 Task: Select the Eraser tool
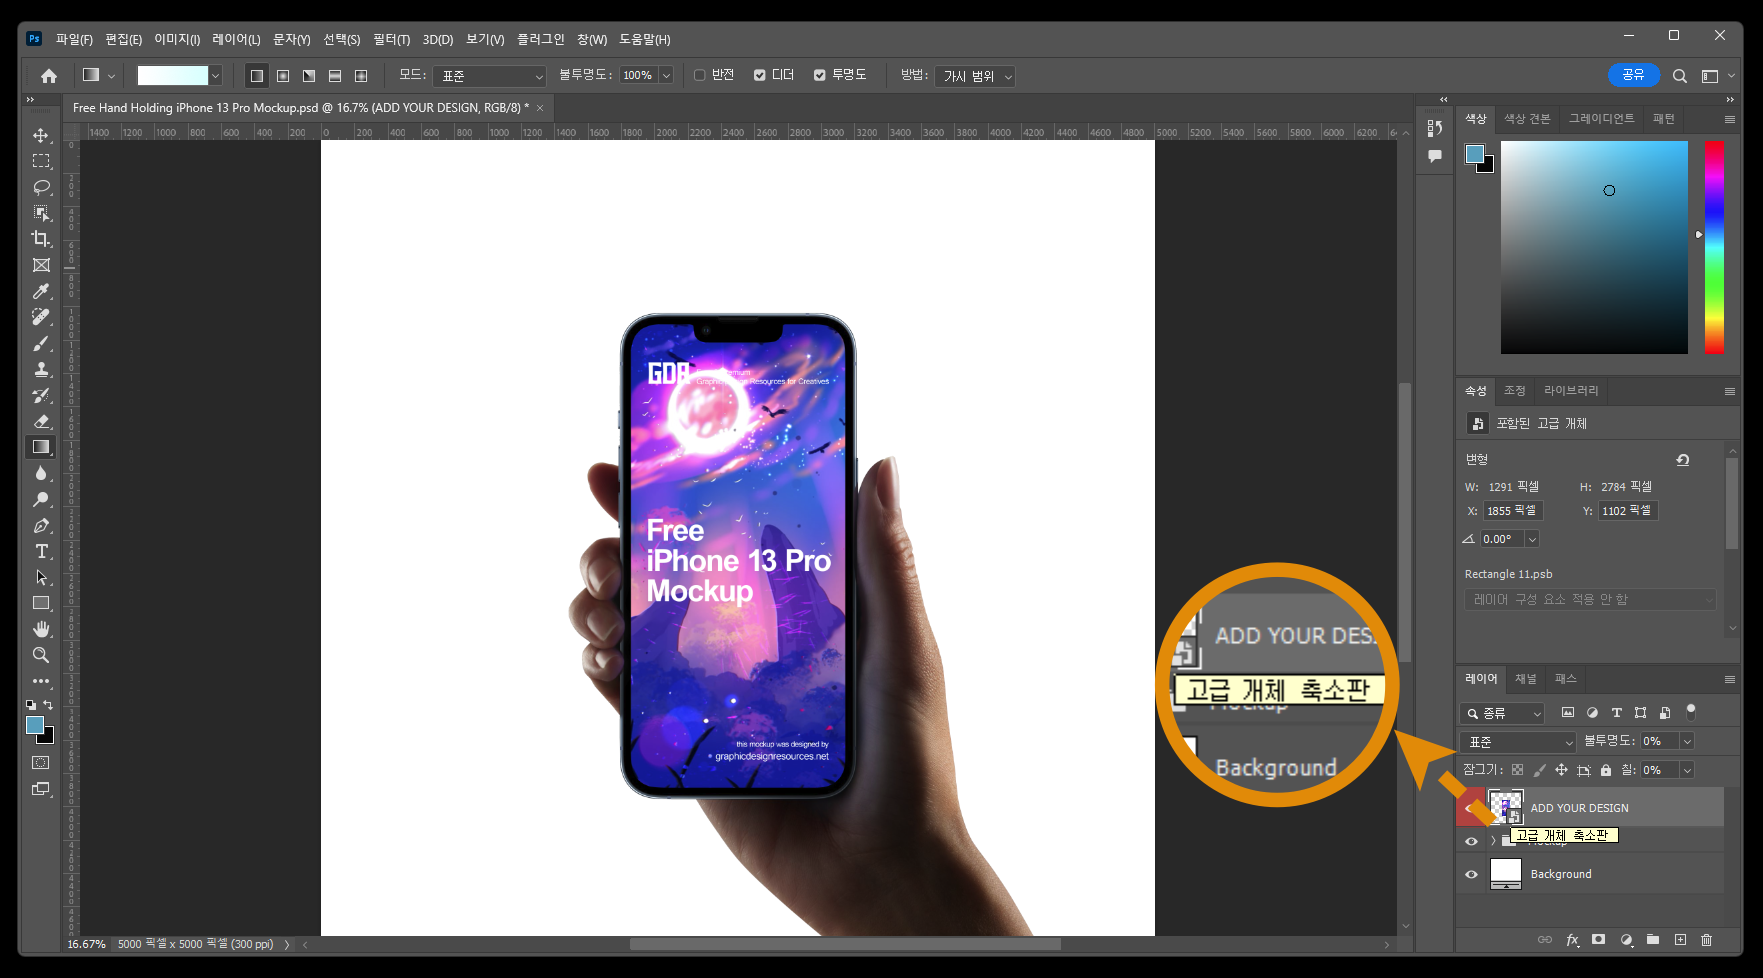(x=41, y=421)
